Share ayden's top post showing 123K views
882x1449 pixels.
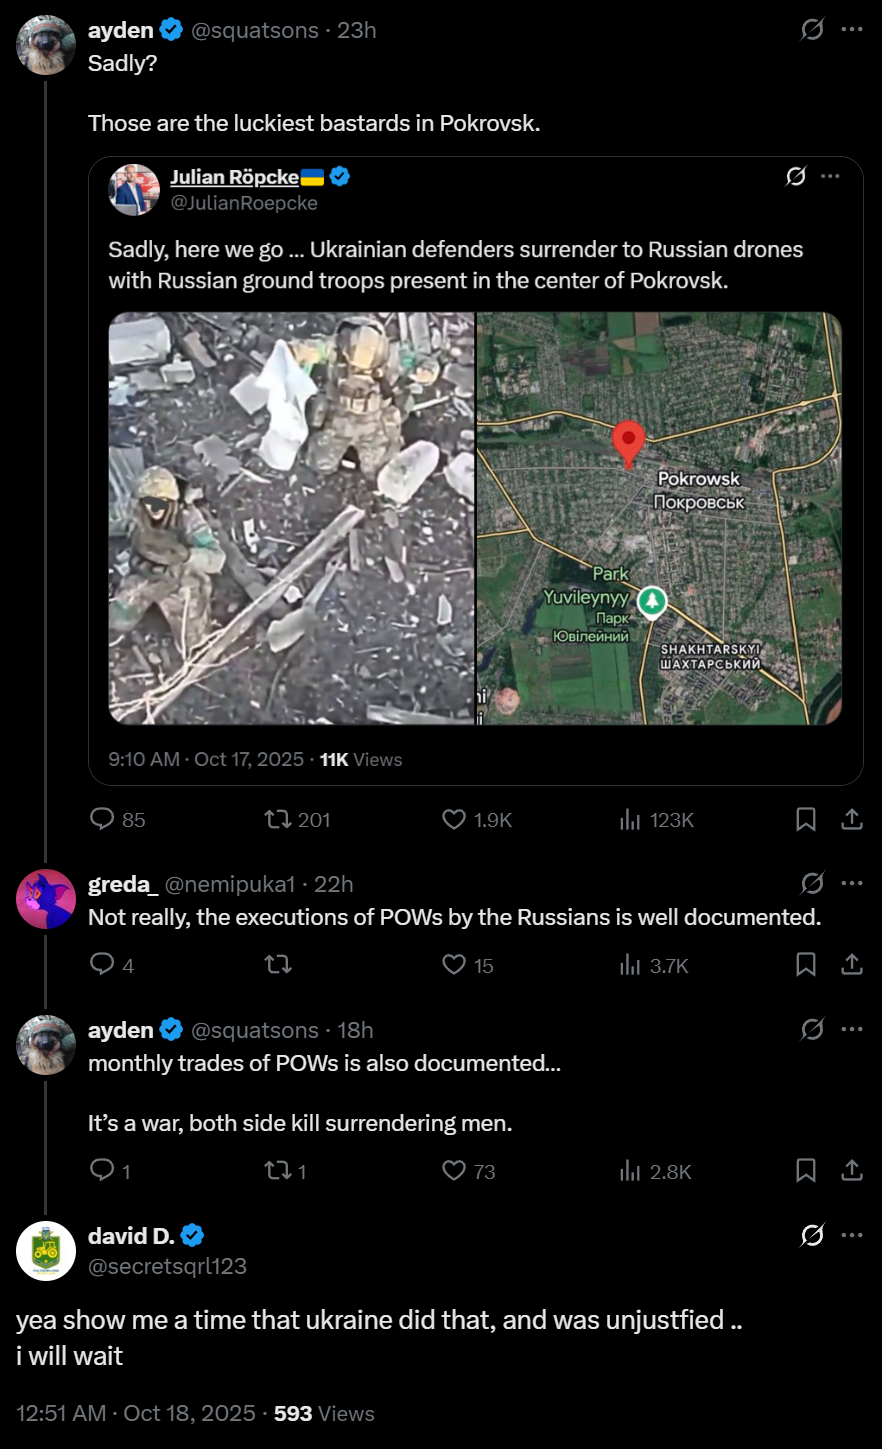[x=852, y=820]
